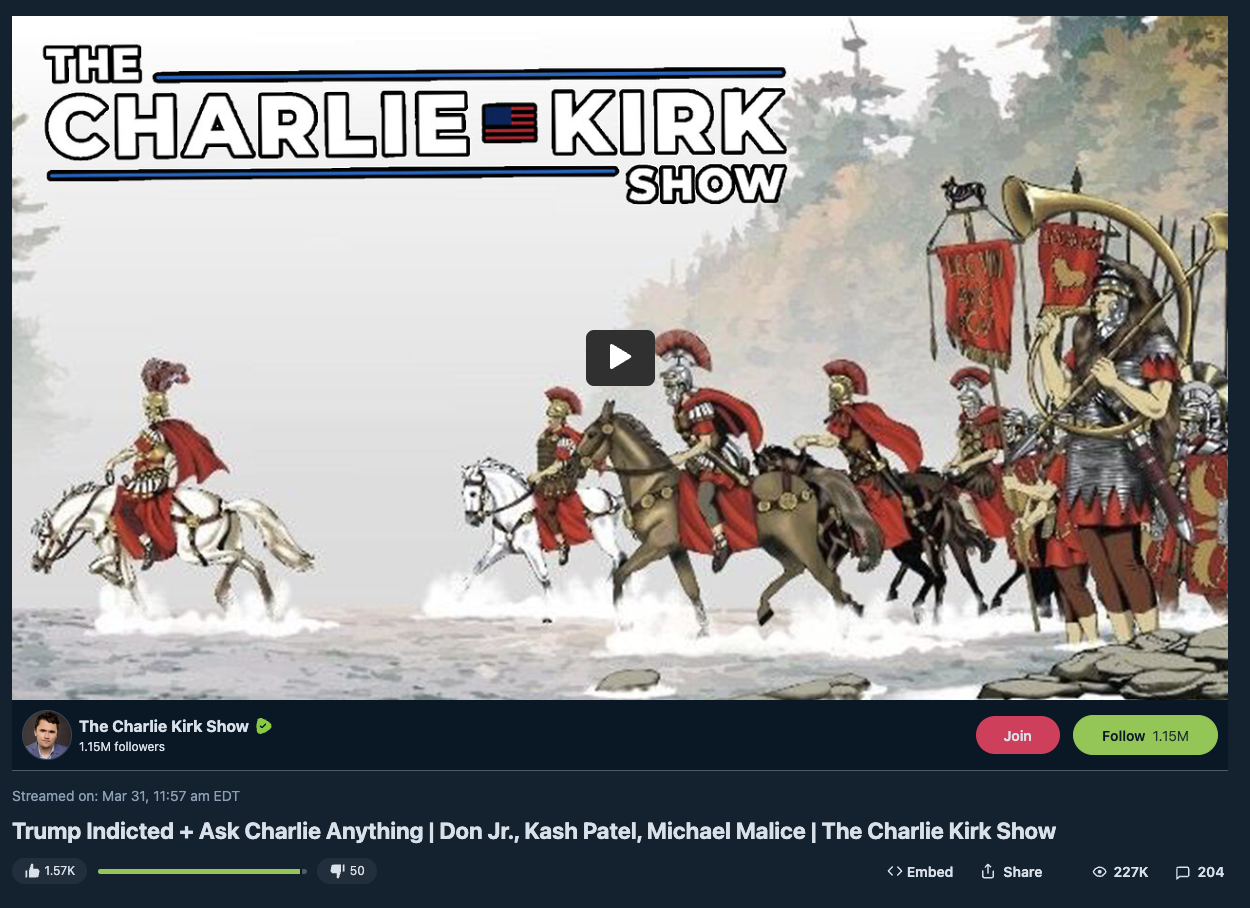This screenshot has width=1250, height=908.
Task: Click the Share upload-arrow icon
Action: coord(988,871)
